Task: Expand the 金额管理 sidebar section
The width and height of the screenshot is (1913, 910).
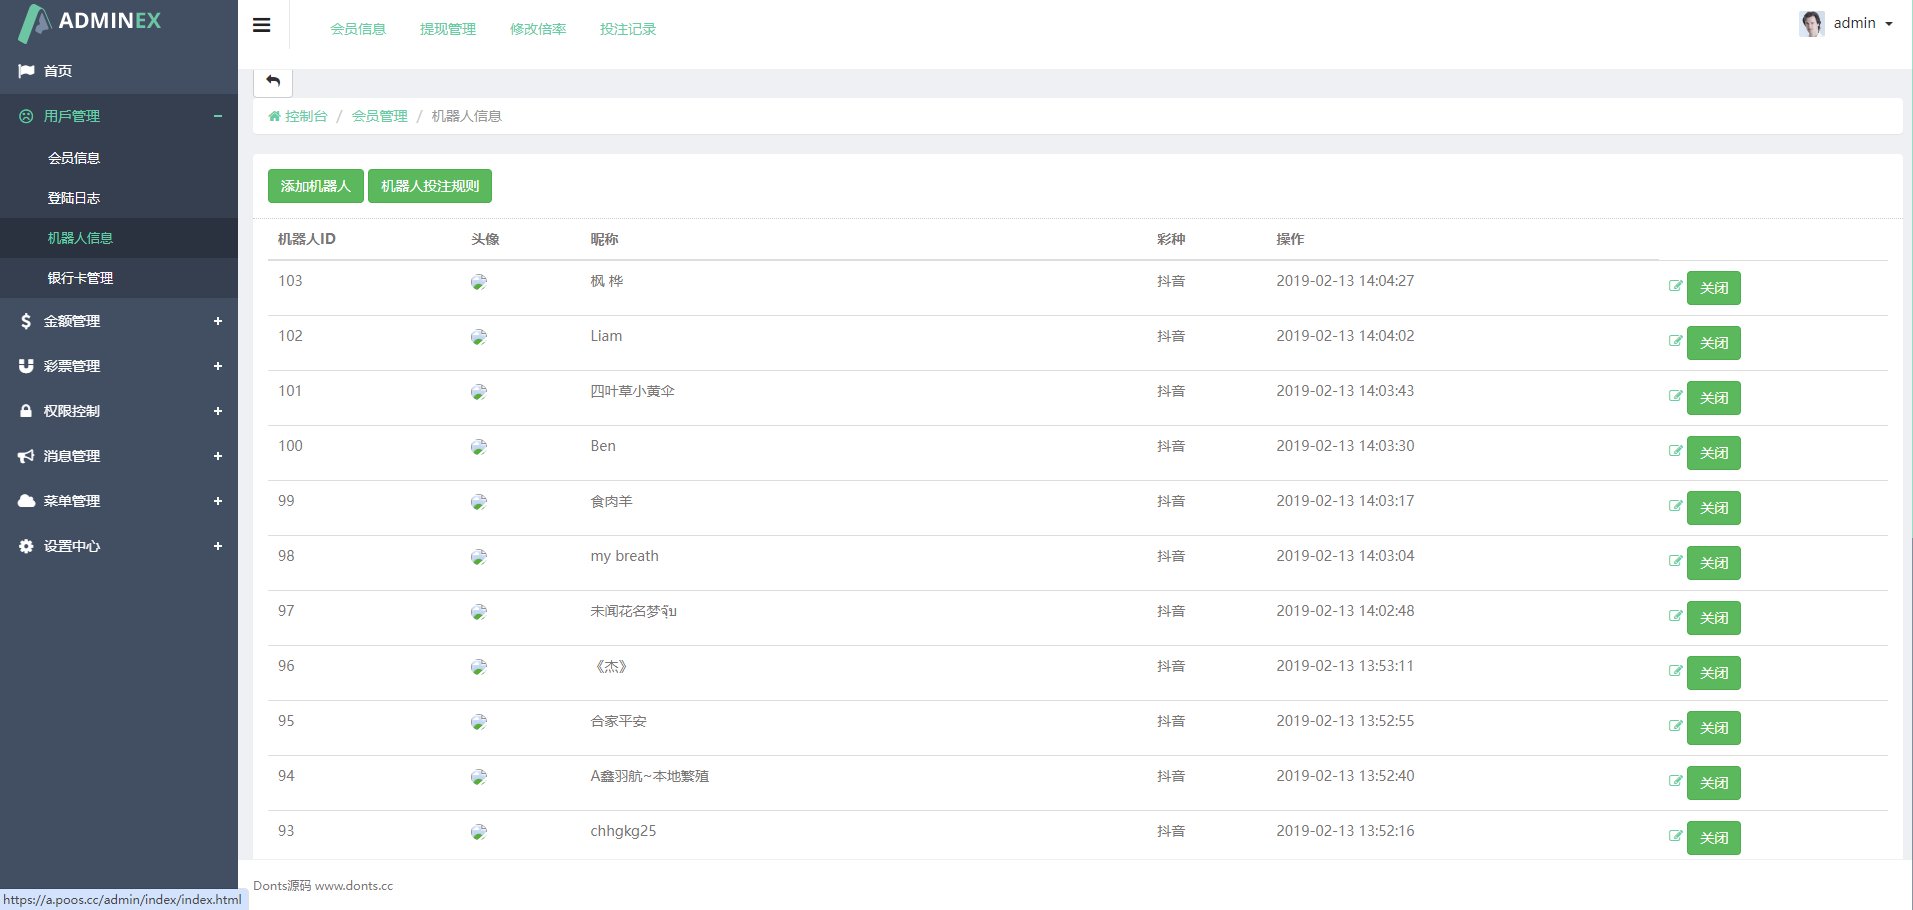Action: click(x=119, y=321)
